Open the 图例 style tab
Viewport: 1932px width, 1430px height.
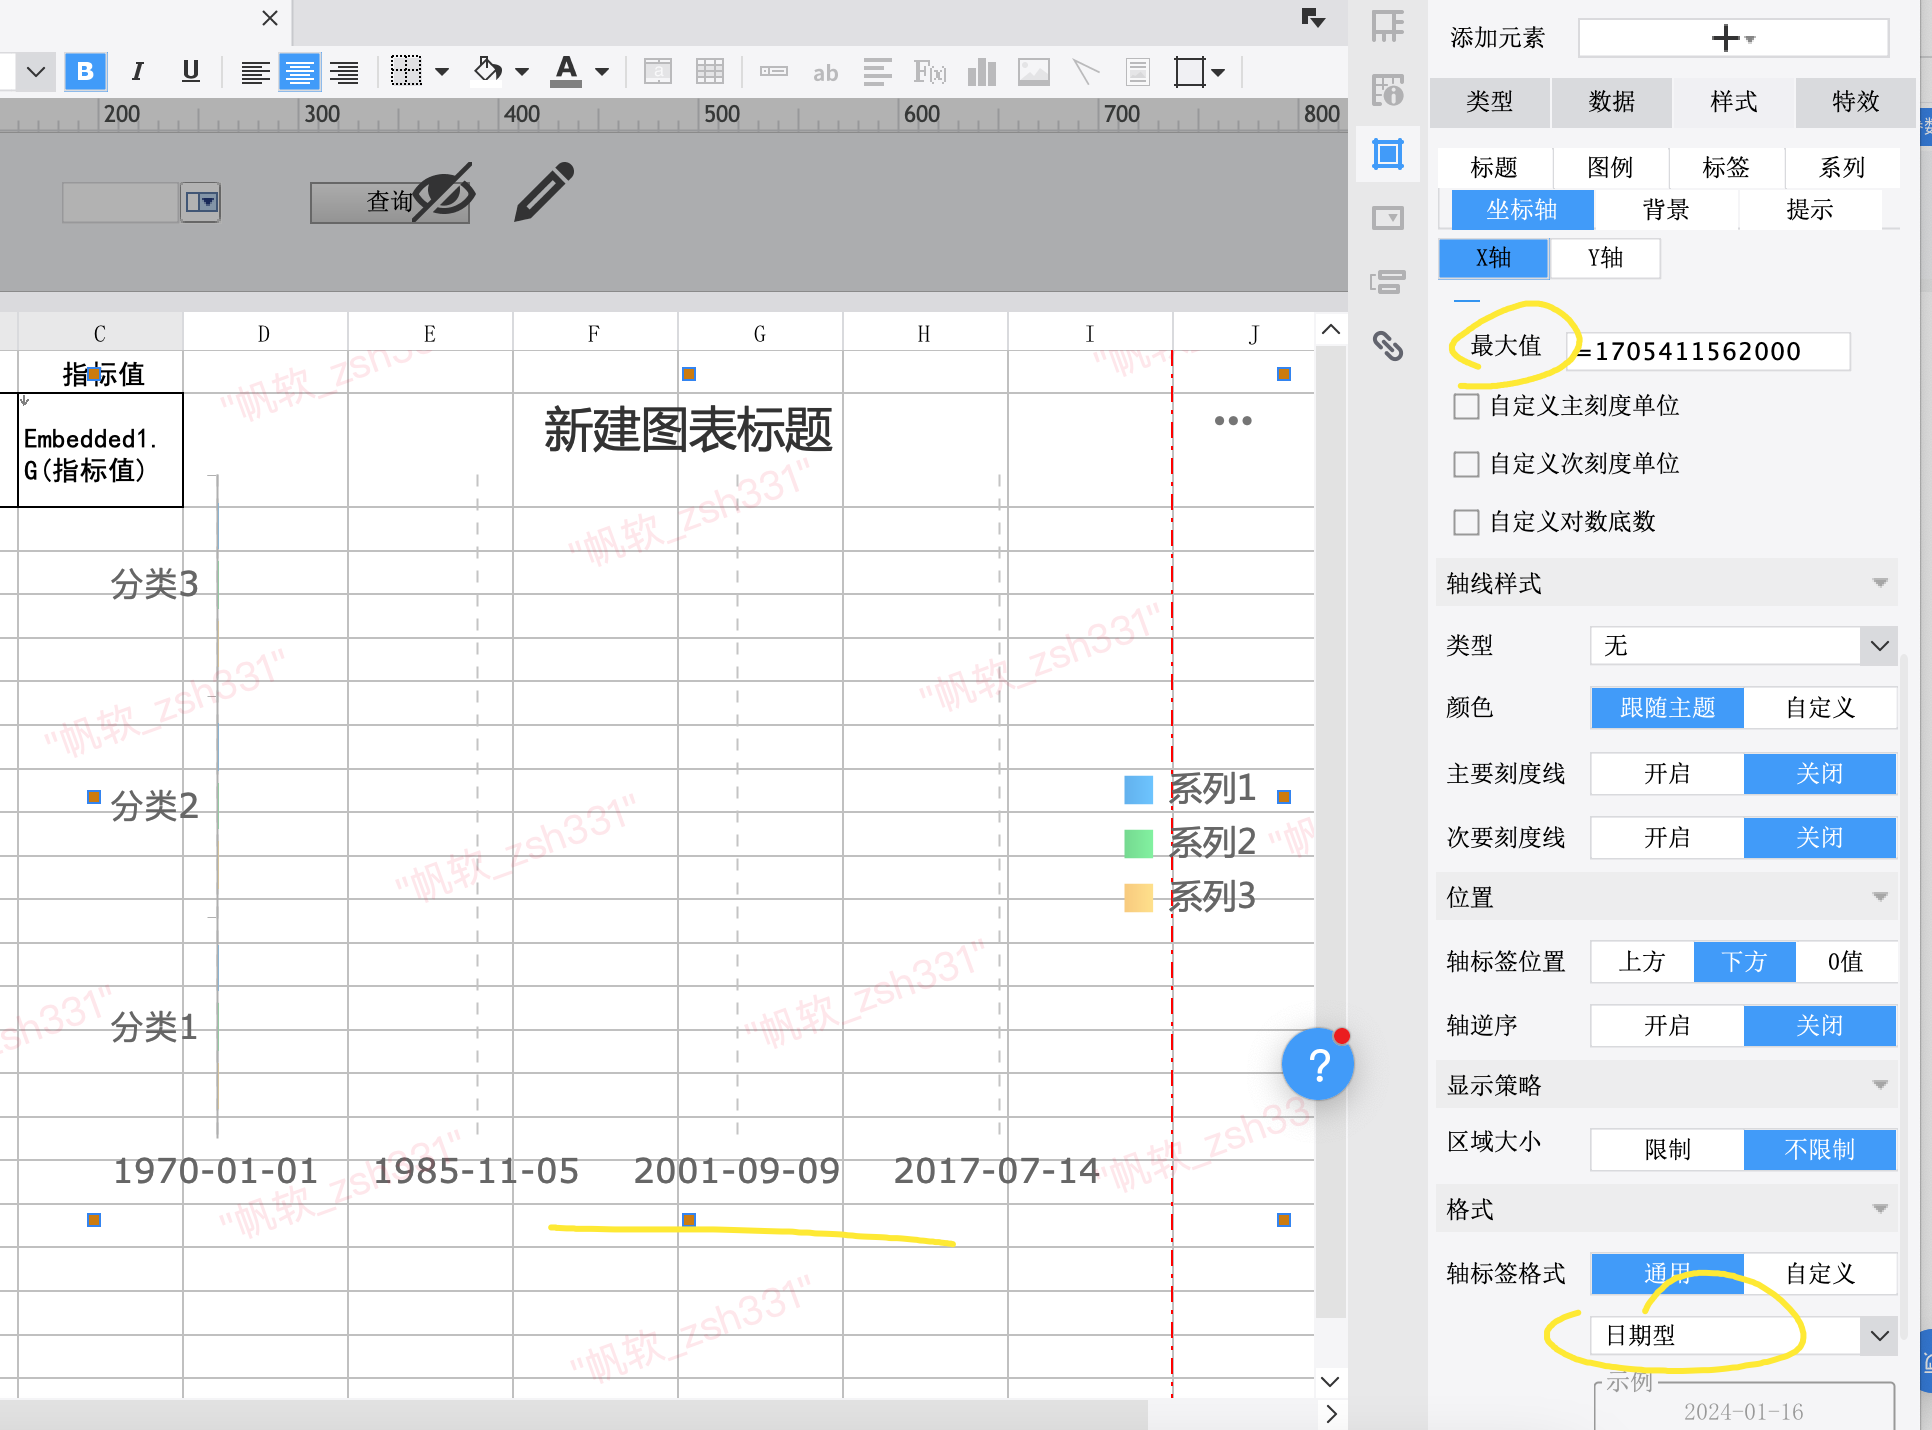(x=1610, y=168)
